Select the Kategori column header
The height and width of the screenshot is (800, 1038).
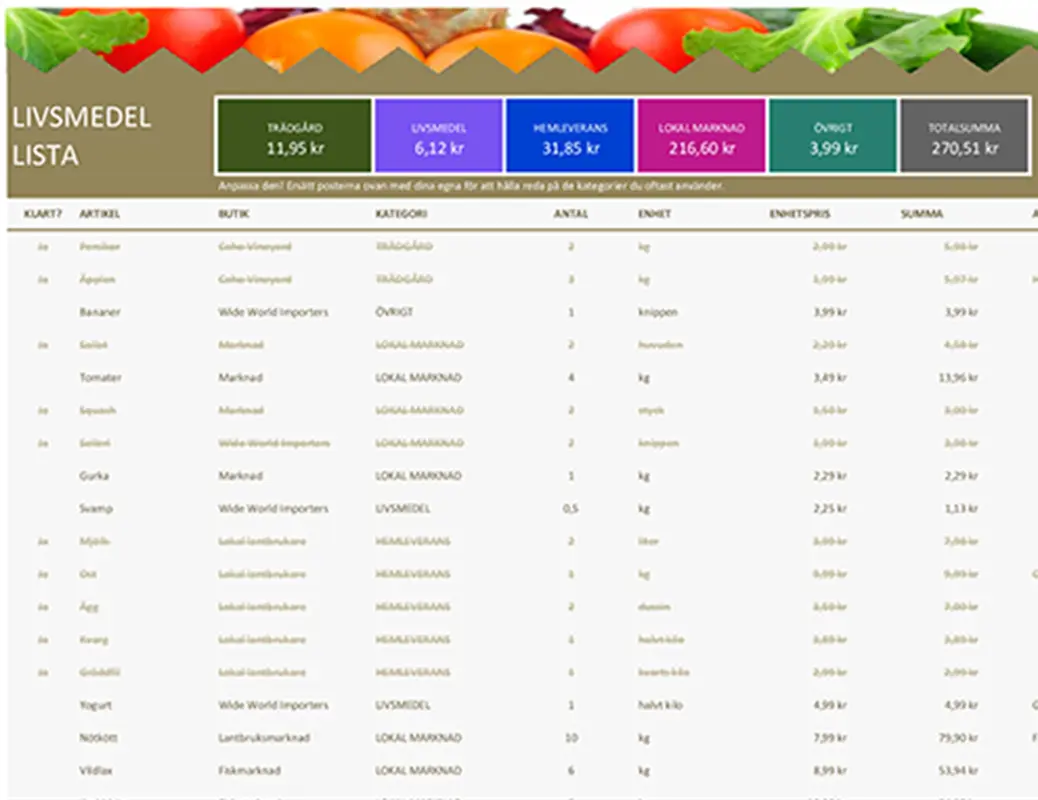(x=401, y=214)
